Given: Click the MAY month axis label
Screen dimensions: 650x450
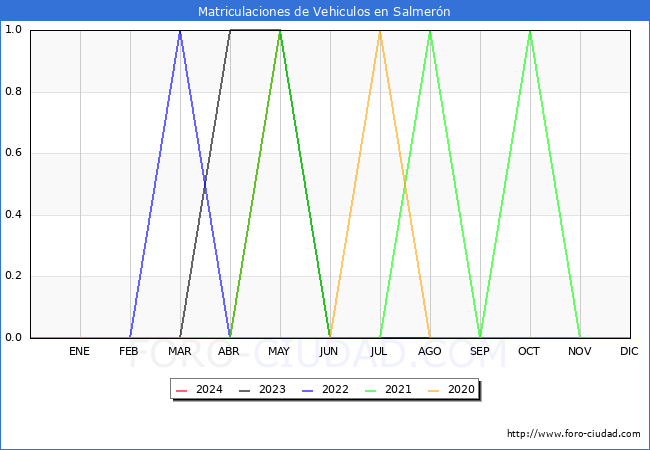Looking at the screenshot, I should point(279,351).
